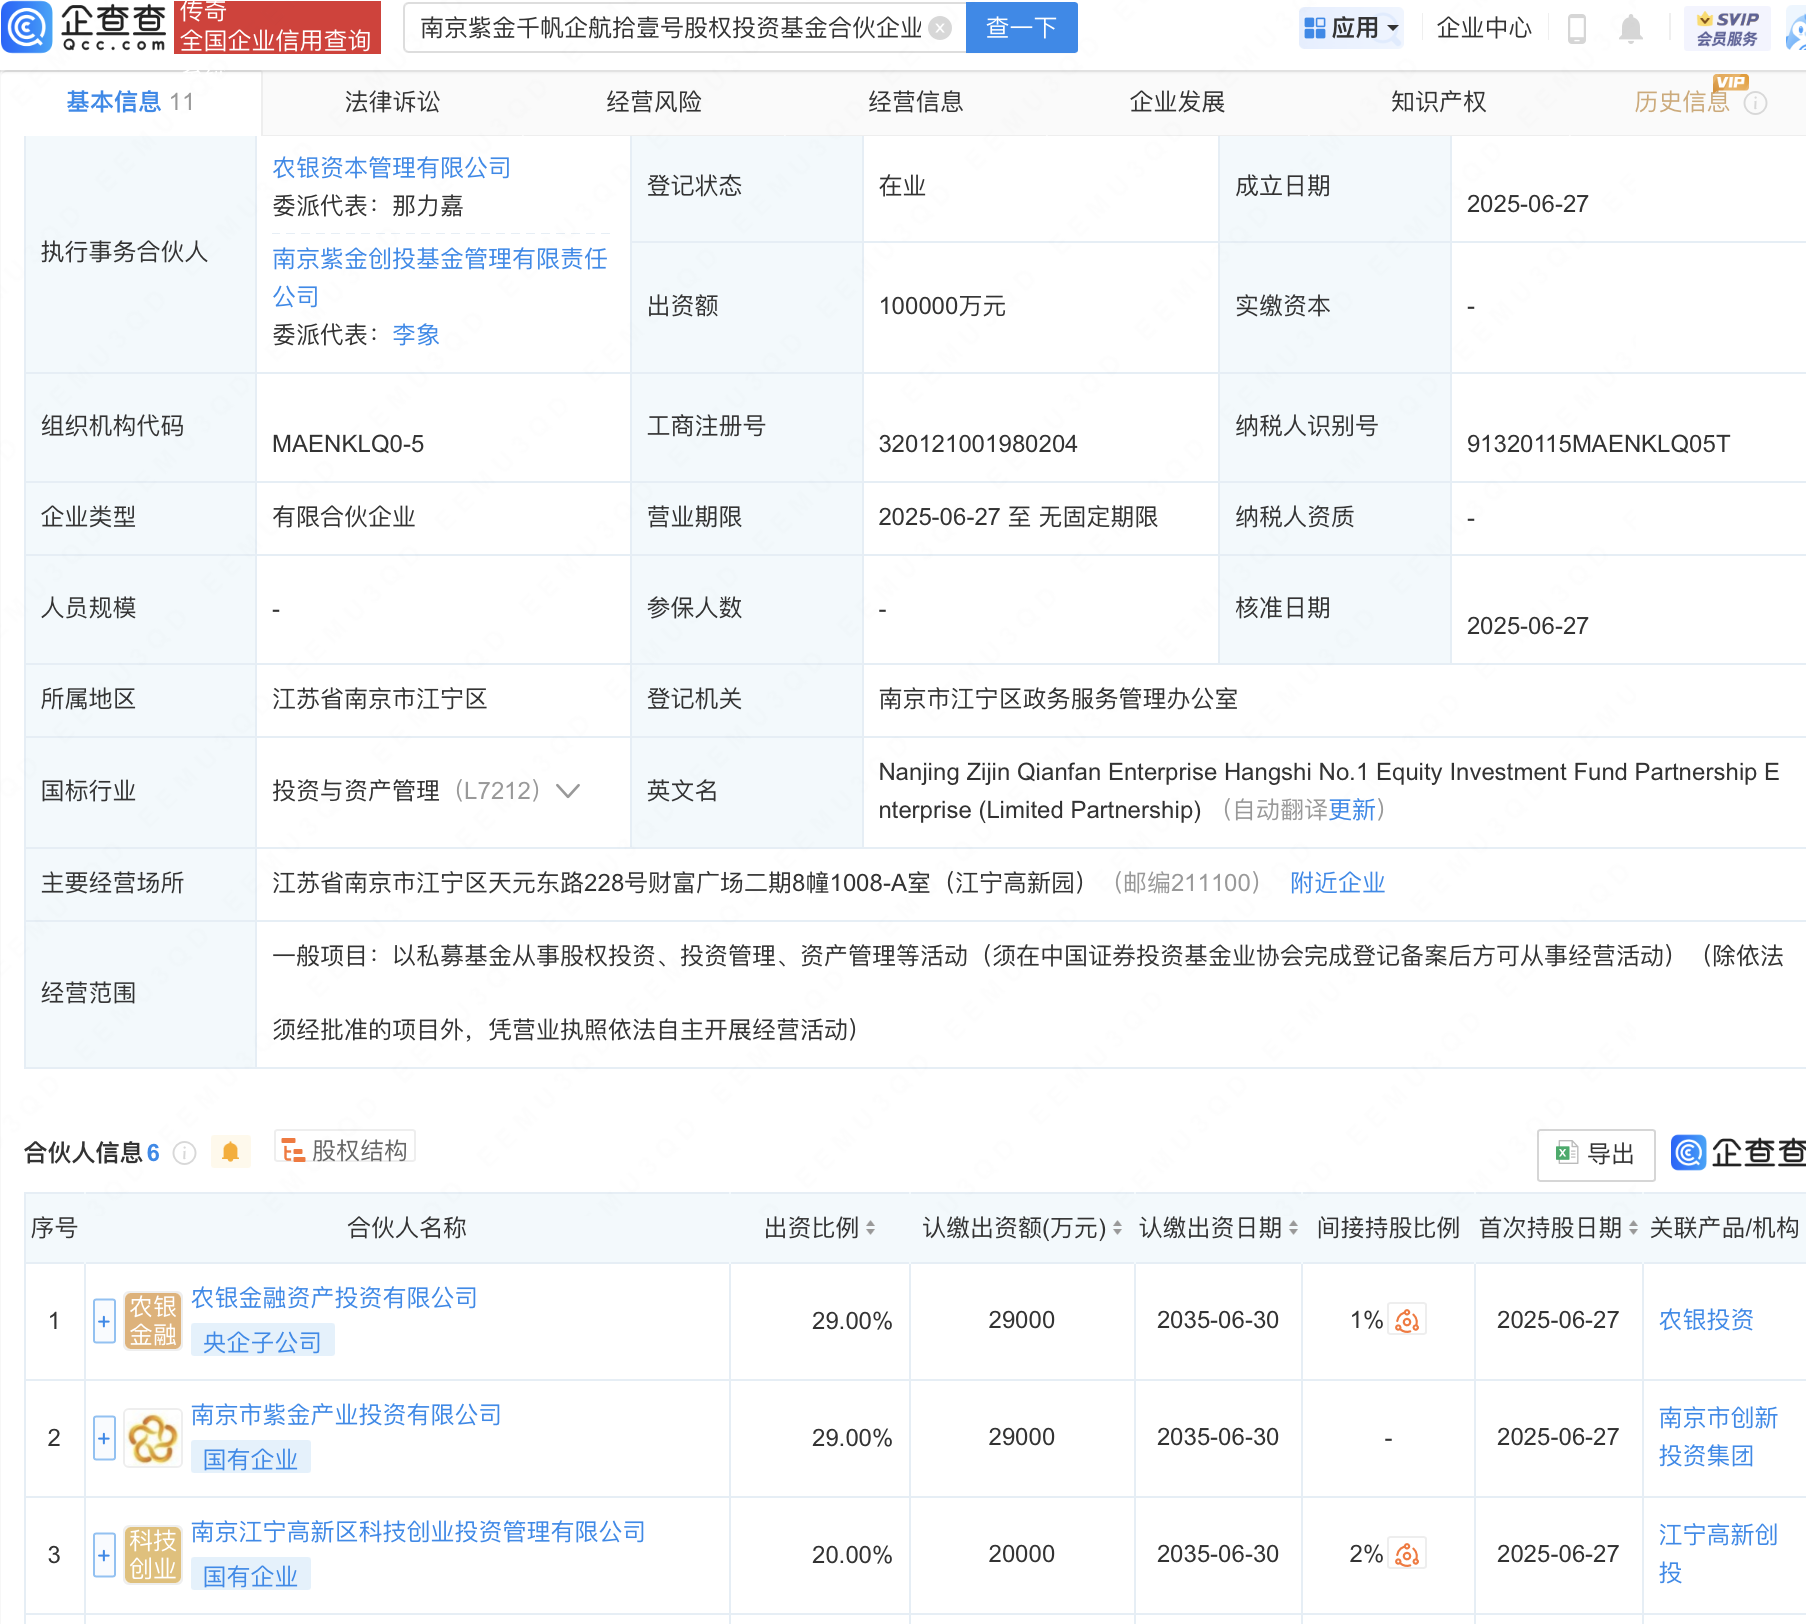This screenshot has height=1624, width=1806.
Task: Click representative 李象 link
Action: pos(416,335)
